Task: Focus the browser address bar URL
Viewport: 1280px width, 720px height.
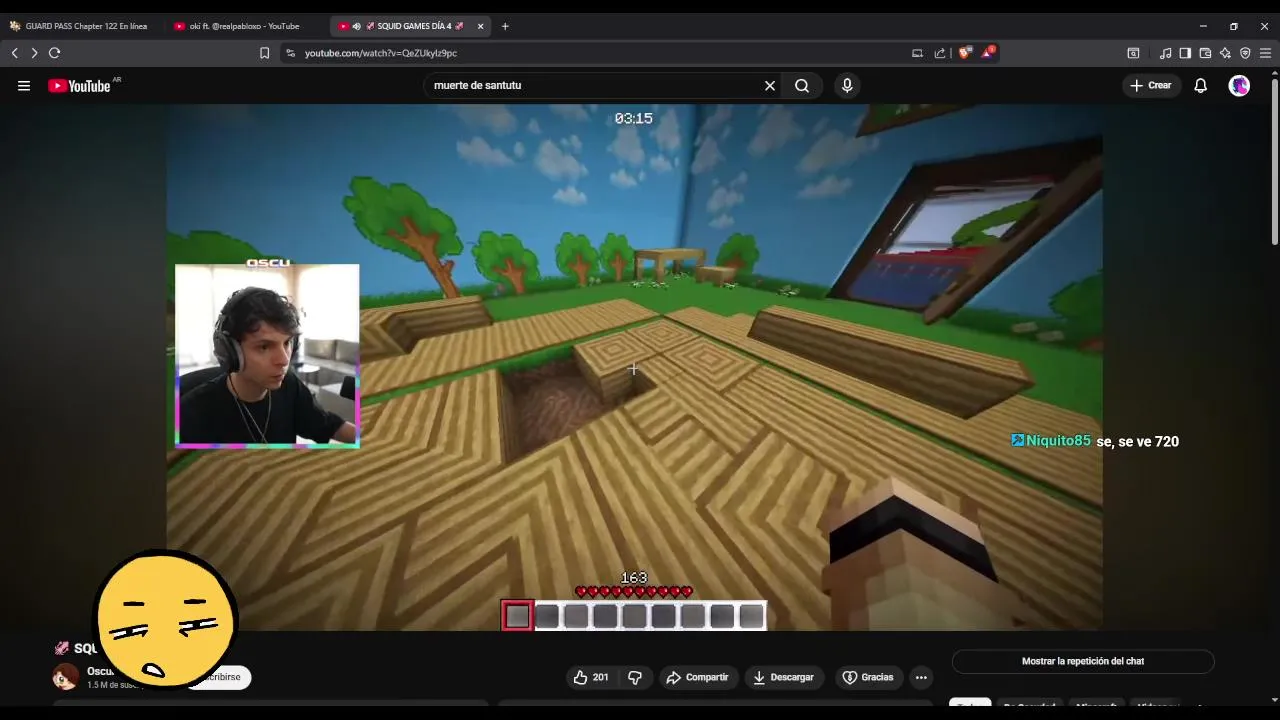Action: (x=600, y=53)
